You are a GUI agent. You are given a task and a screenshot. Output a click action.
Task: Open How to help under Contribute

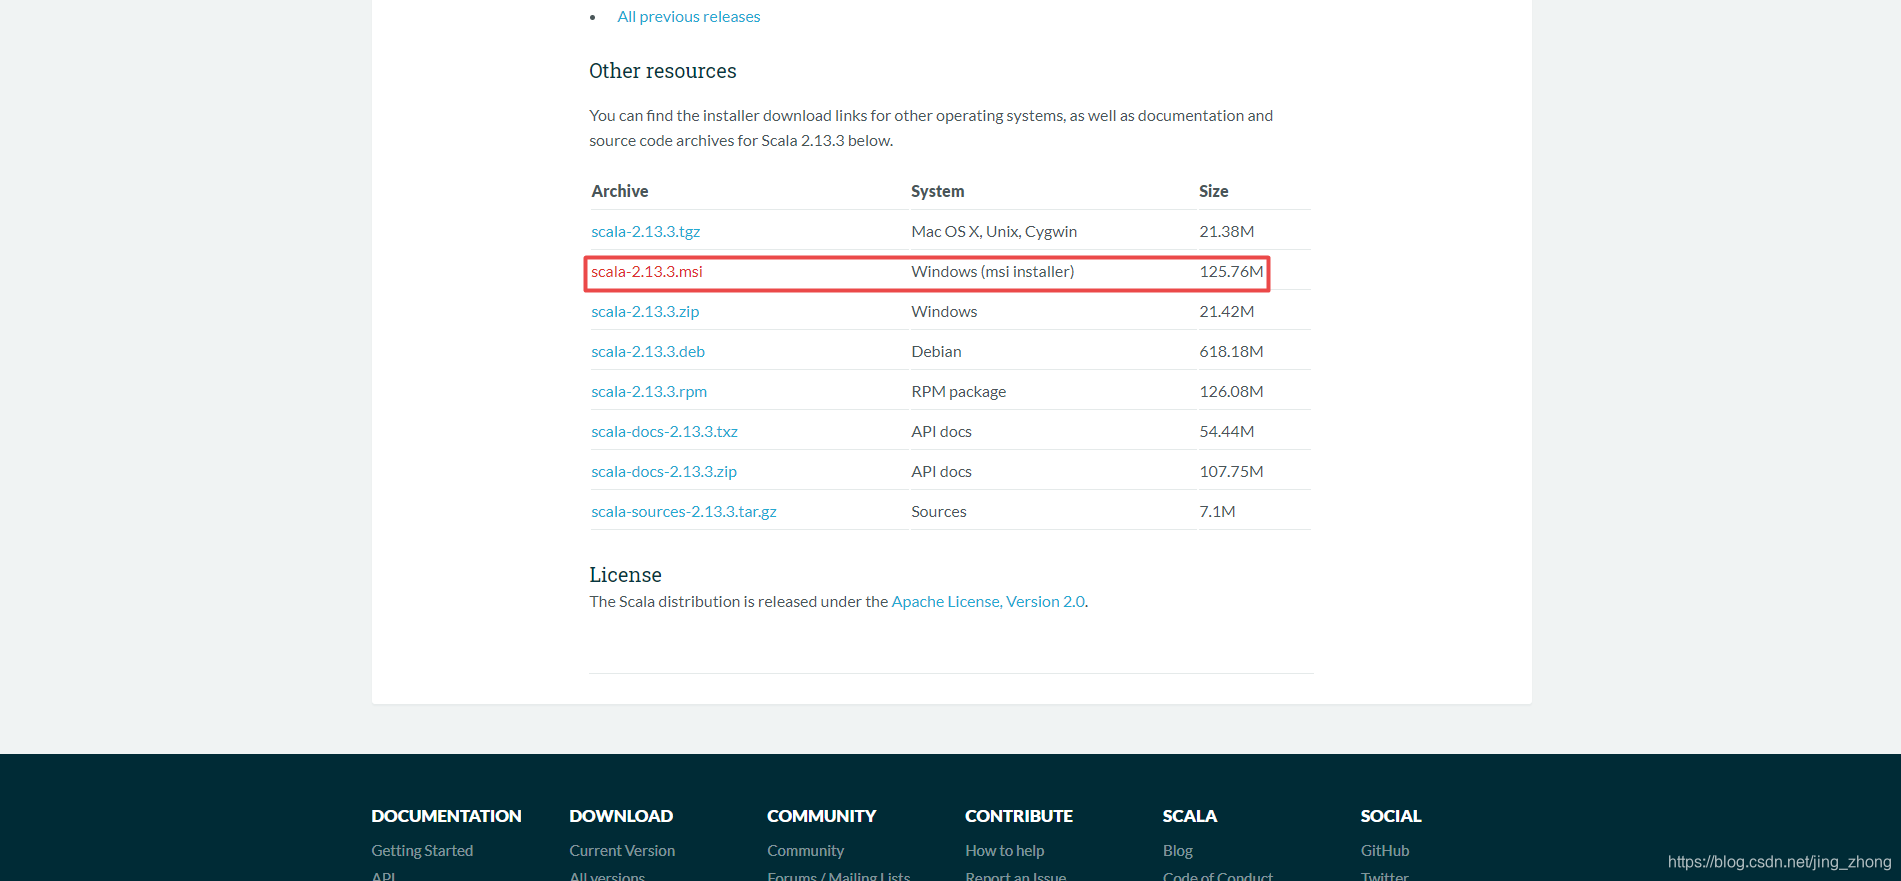[x=1004, y=850]
